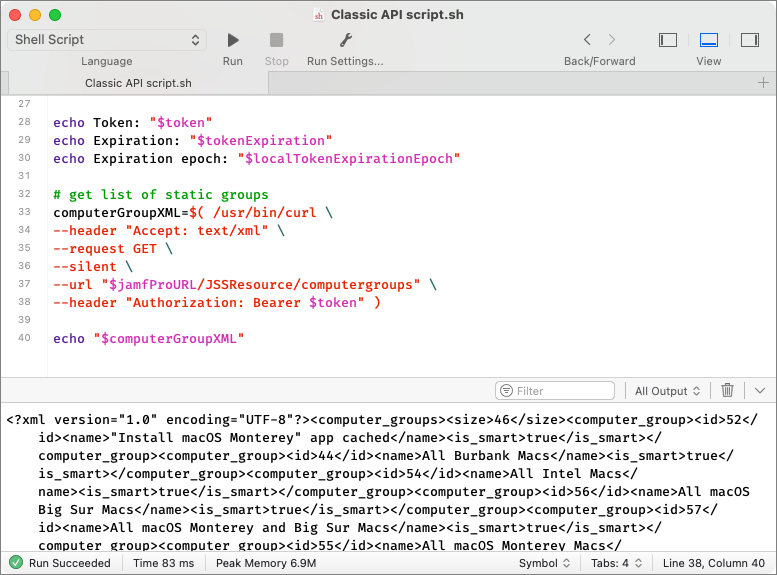The image size is (777, 575).
Task: Click the line 'echo Token: "$token"'
Action: (x=132, y=122)
